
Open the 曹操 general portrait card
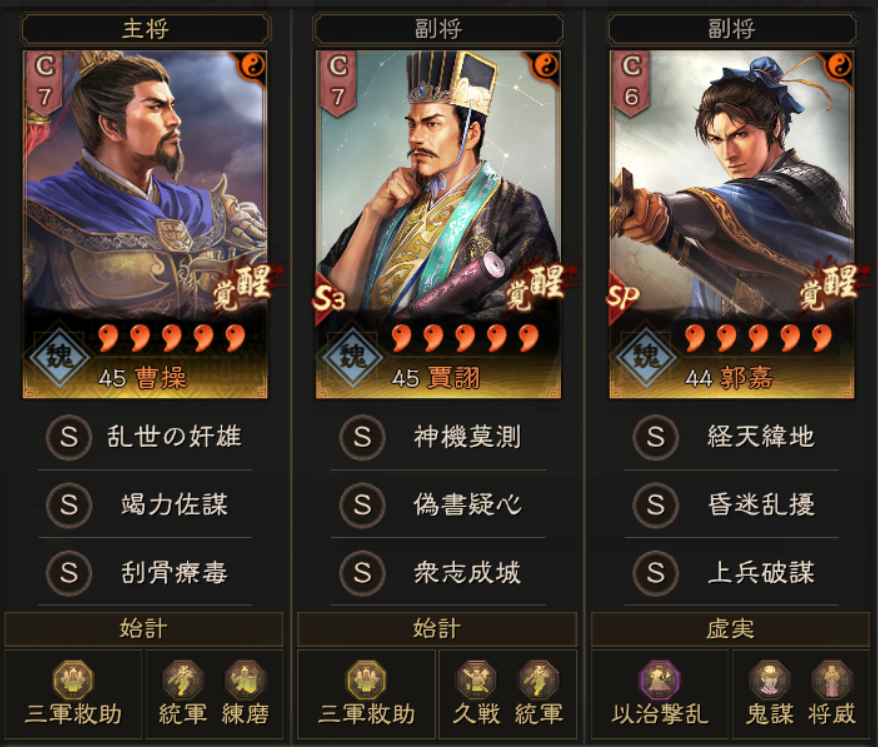[x=145, y=225]
